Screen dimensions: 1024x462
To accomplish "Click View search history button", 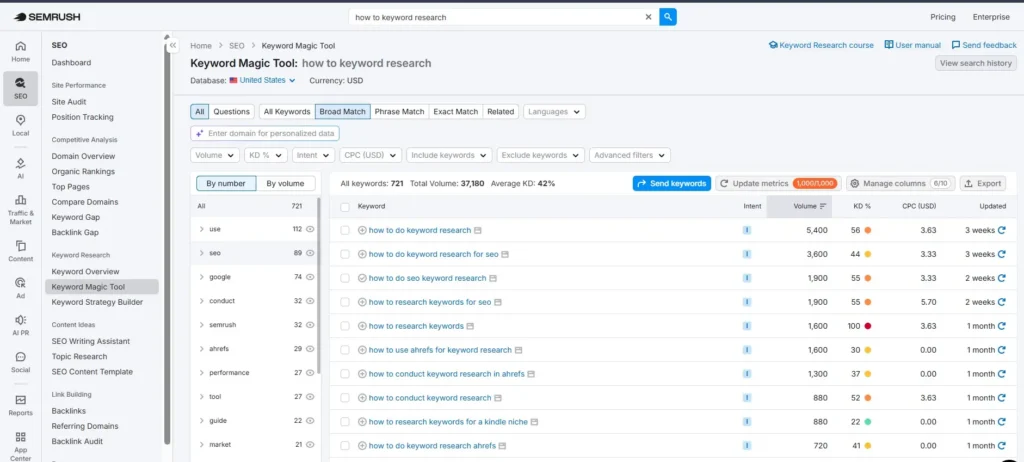I will coord(976,63).
